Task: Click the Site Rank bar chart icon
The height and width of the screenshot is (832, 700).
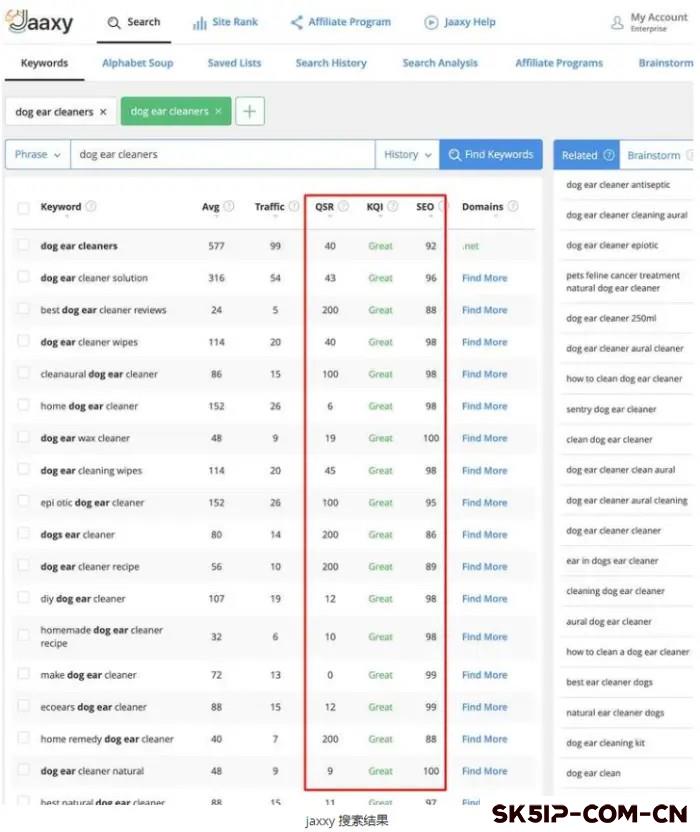Action: (x=199, y=23)
